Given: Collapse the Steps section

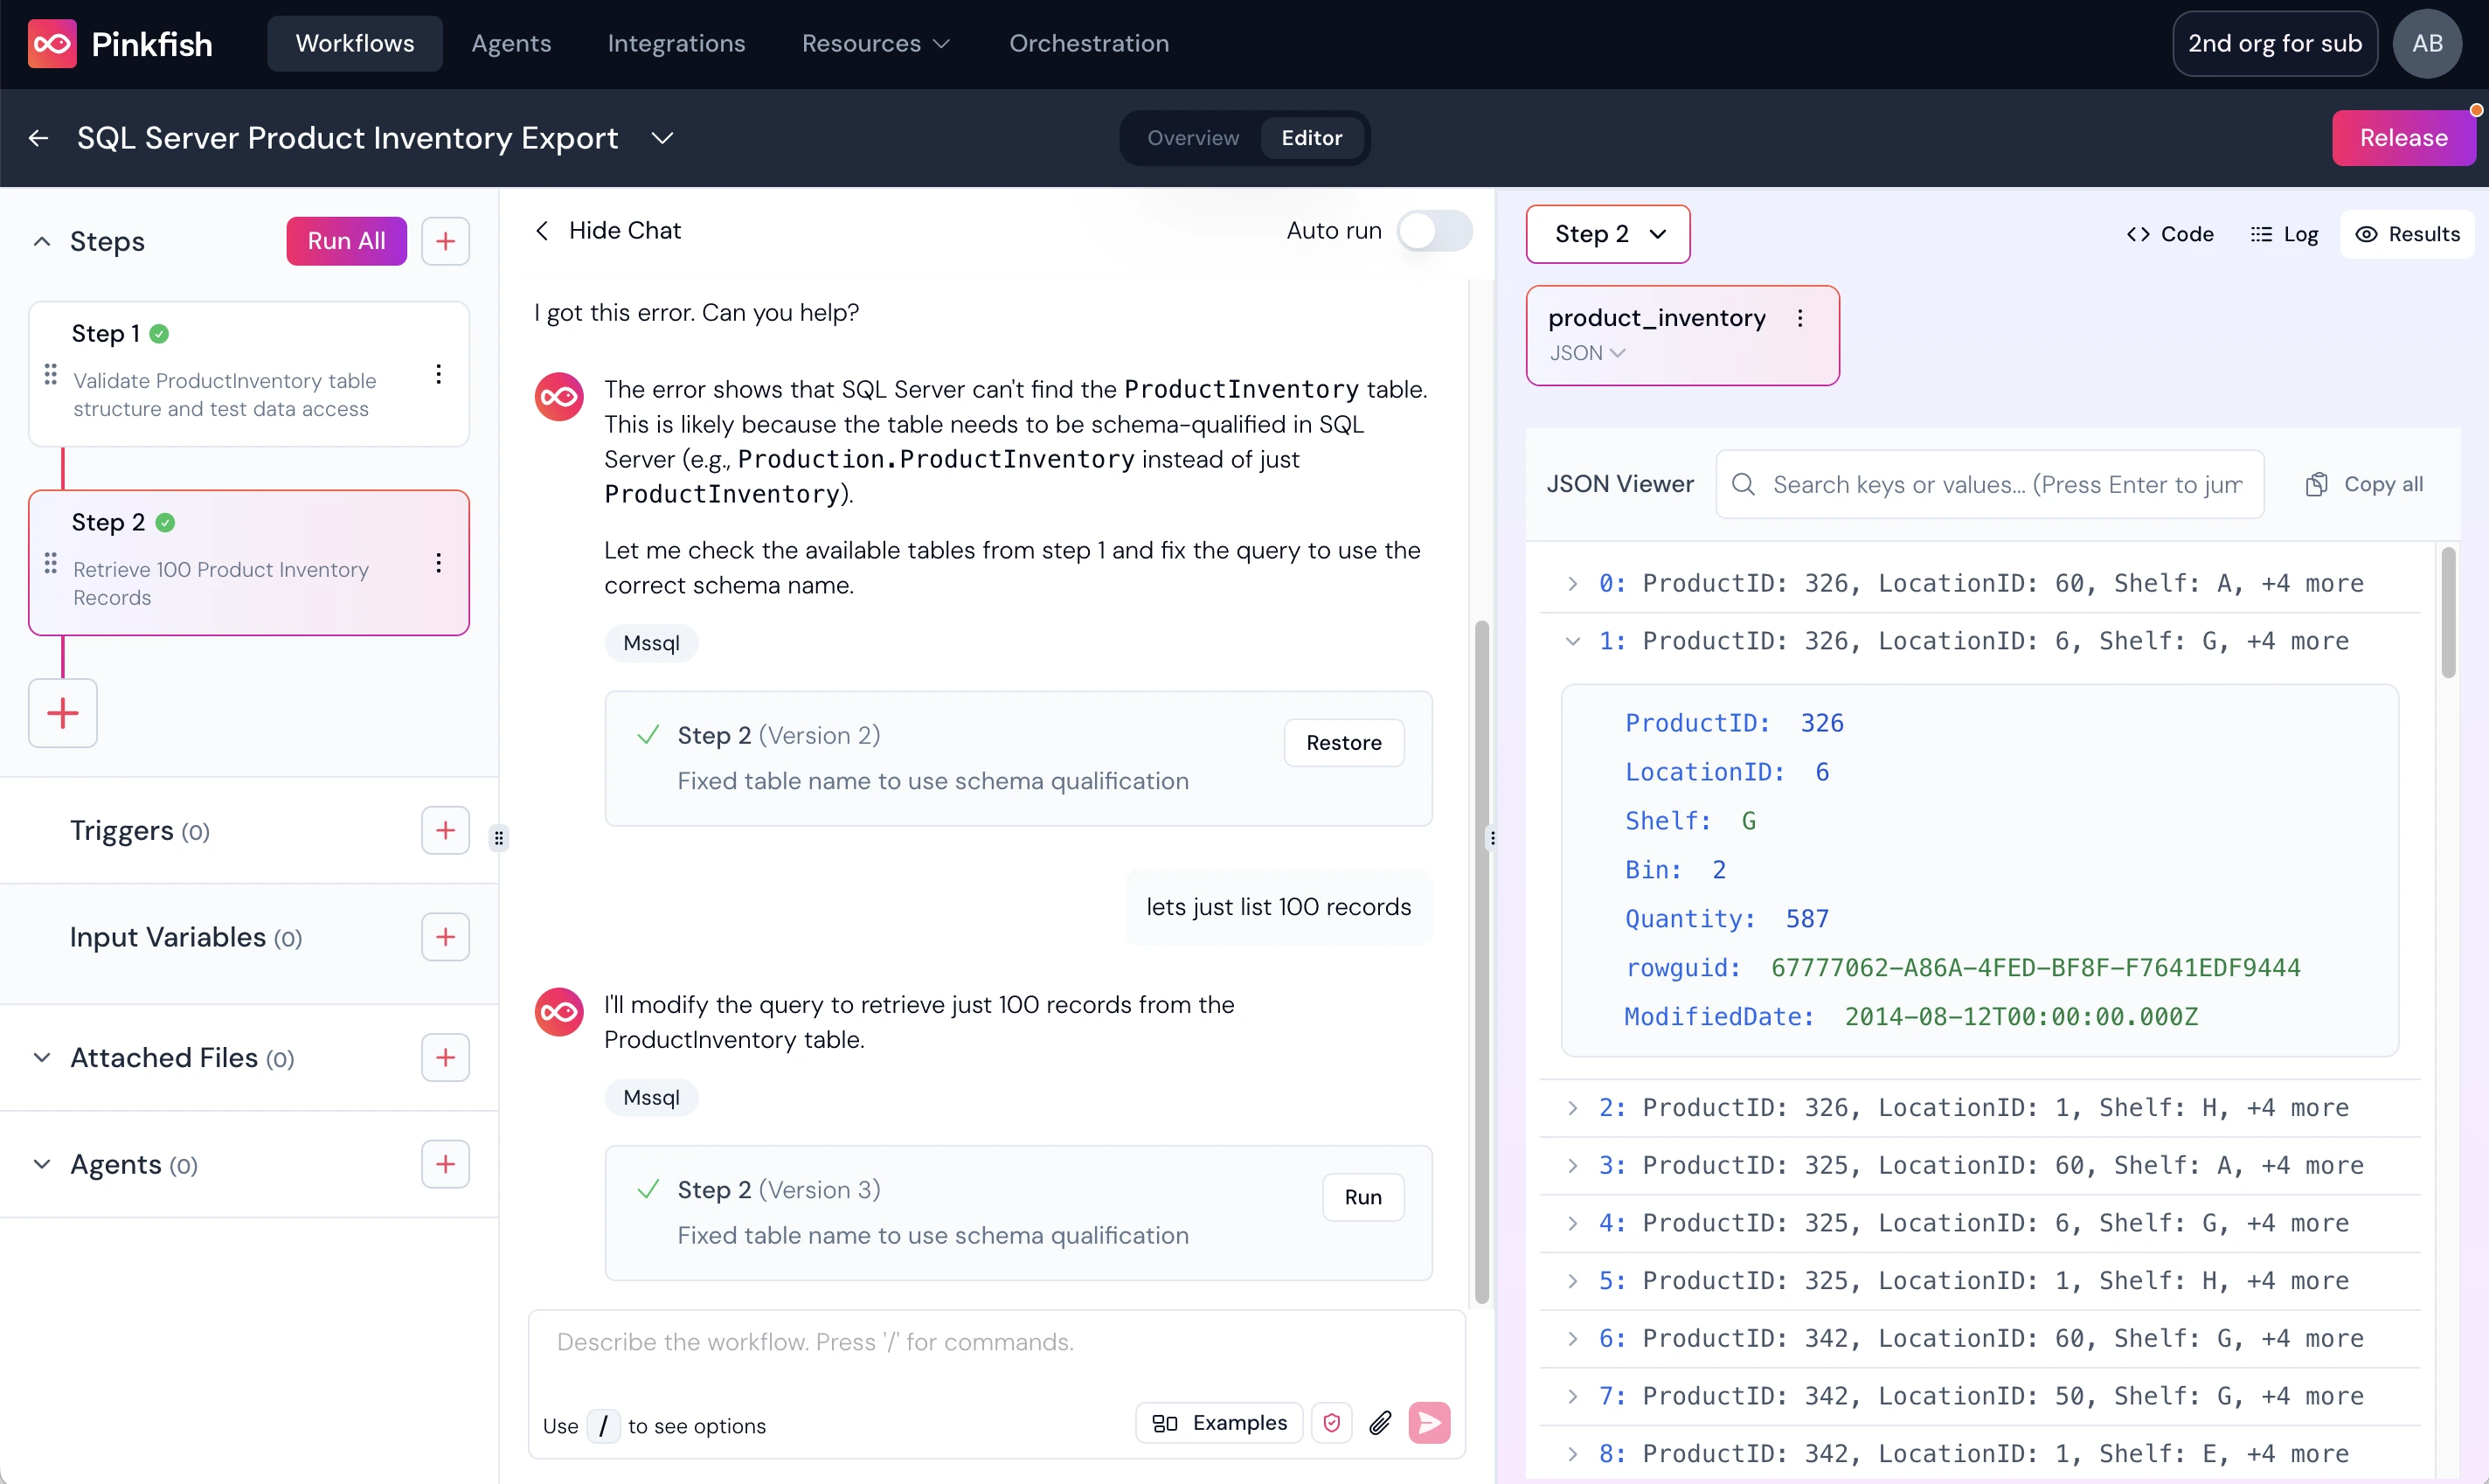Looking at the screenshot, I should pyautogui.click(x=42, y=241).
